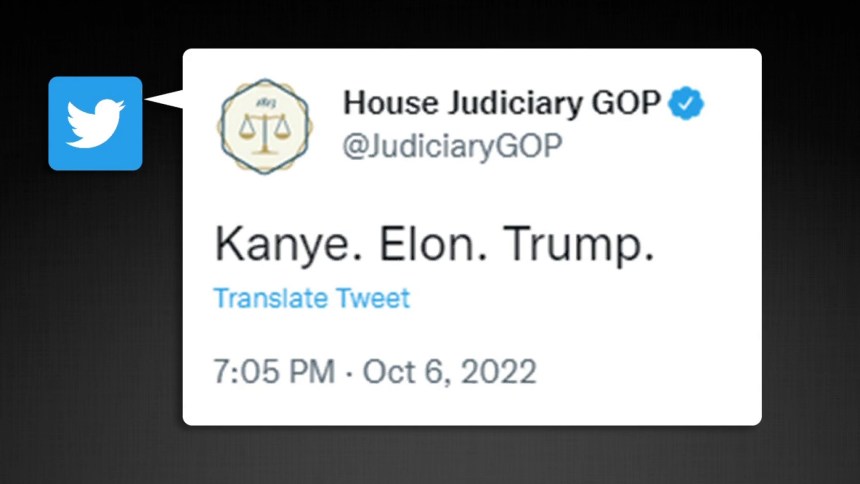Open the House Judiciary GOP profile avatar
This screenshot has width=860, height=484.
[265, 126]
